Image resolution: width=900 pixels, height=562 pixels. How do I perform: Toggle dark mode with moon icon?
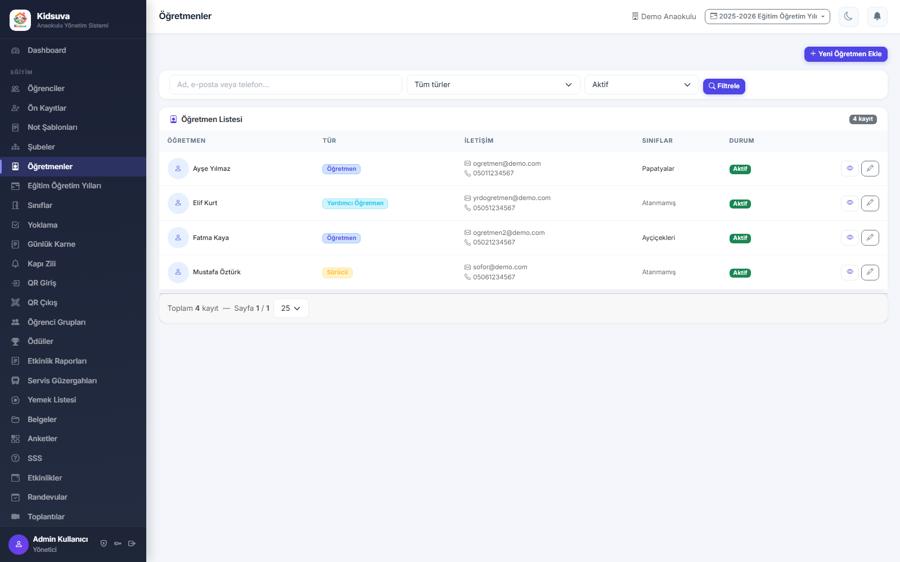pos(848,17)
